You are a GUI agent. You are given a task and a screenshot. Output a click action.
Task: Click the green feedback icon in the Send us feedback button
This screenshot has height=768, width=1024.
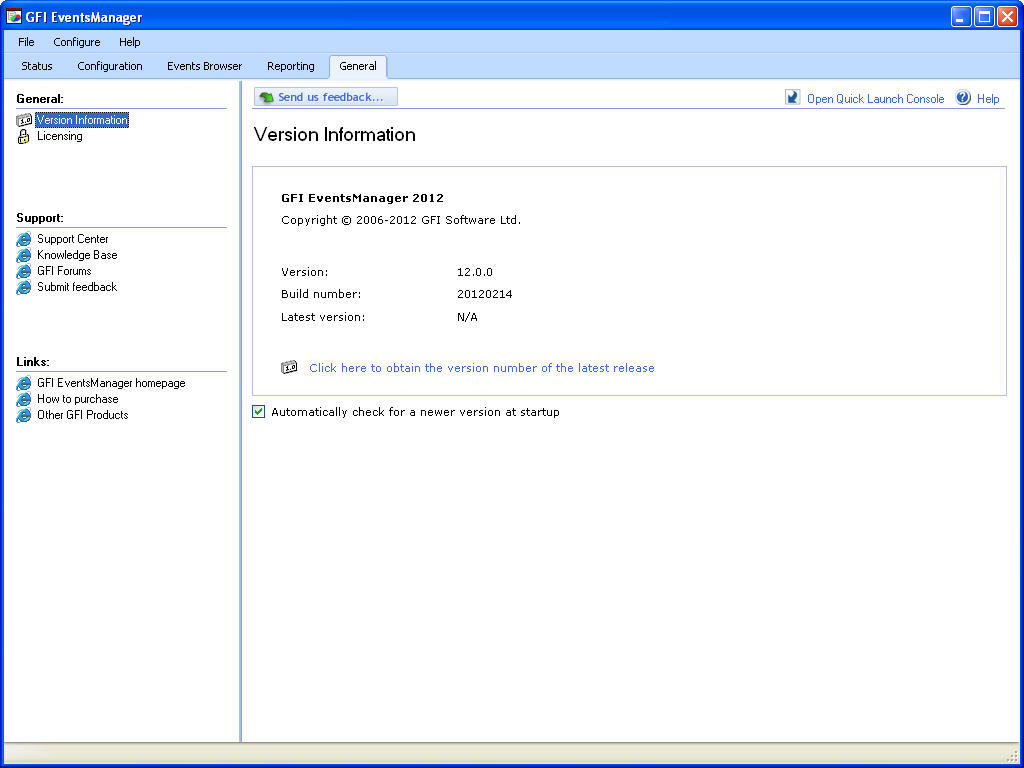click(266, 97)
